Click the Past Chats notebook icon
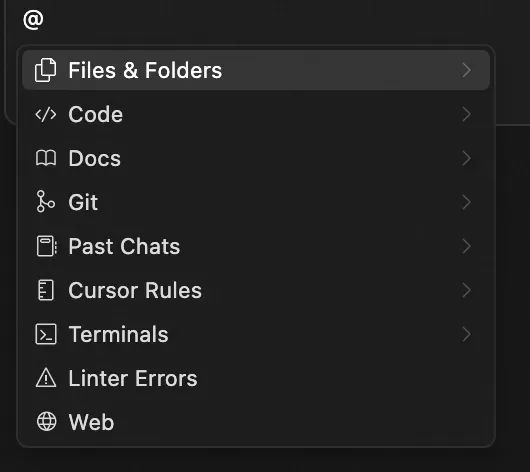Screen dimensions: 530x472 pyautogui.click(x=46, y=246)
